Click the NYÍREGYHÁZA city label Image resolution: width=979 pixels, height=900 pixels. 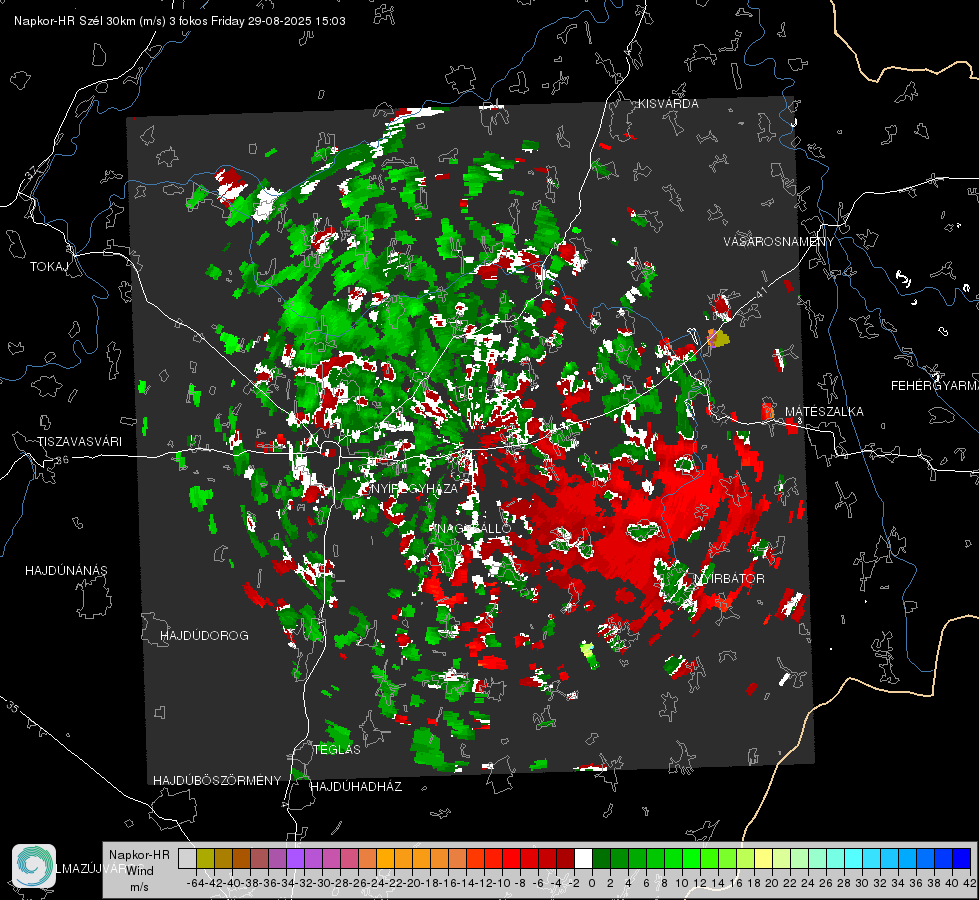click(x=414, y=488)
